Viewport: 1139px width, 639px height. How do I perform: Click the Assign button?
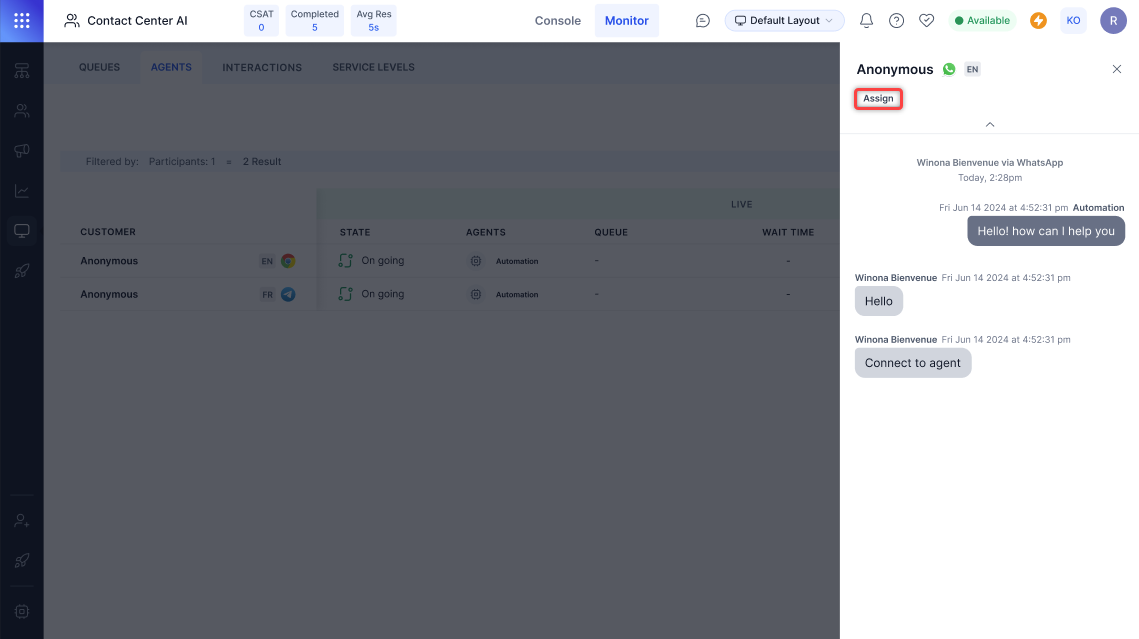click(x=878, y=99)
